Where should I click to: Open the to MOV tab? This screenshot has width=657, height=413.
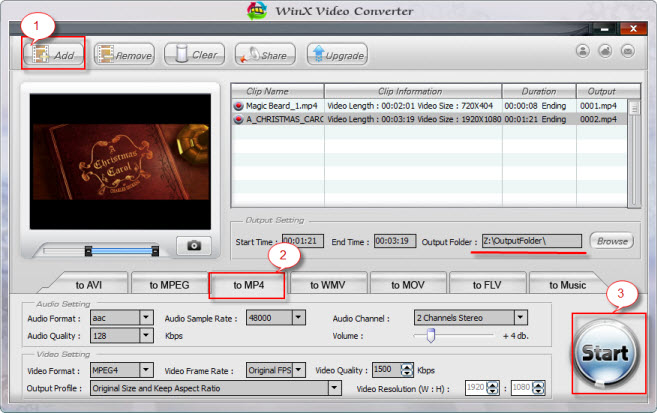408,285
